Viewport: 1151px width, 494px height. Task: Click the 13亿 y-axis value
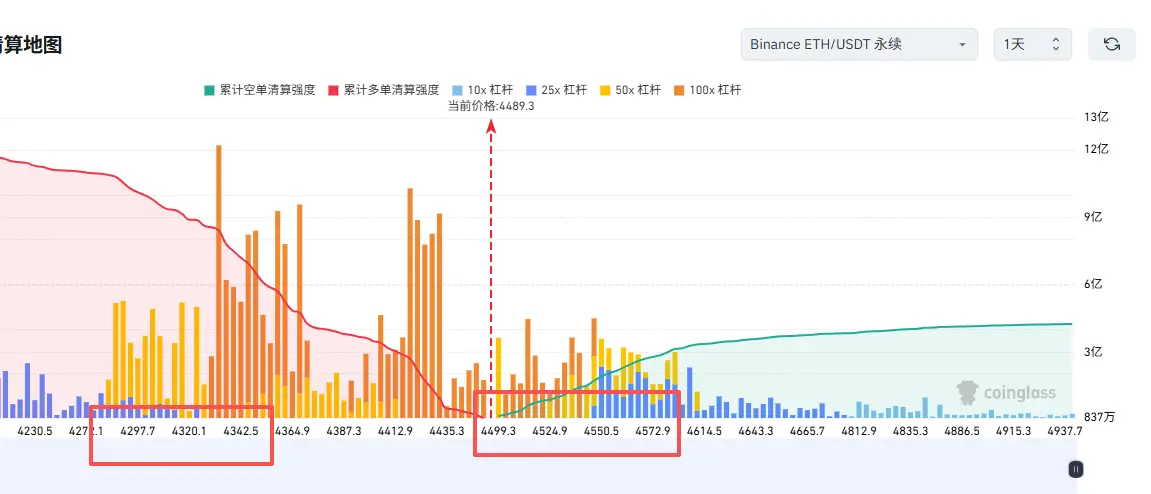click(x=1095, y=117)
